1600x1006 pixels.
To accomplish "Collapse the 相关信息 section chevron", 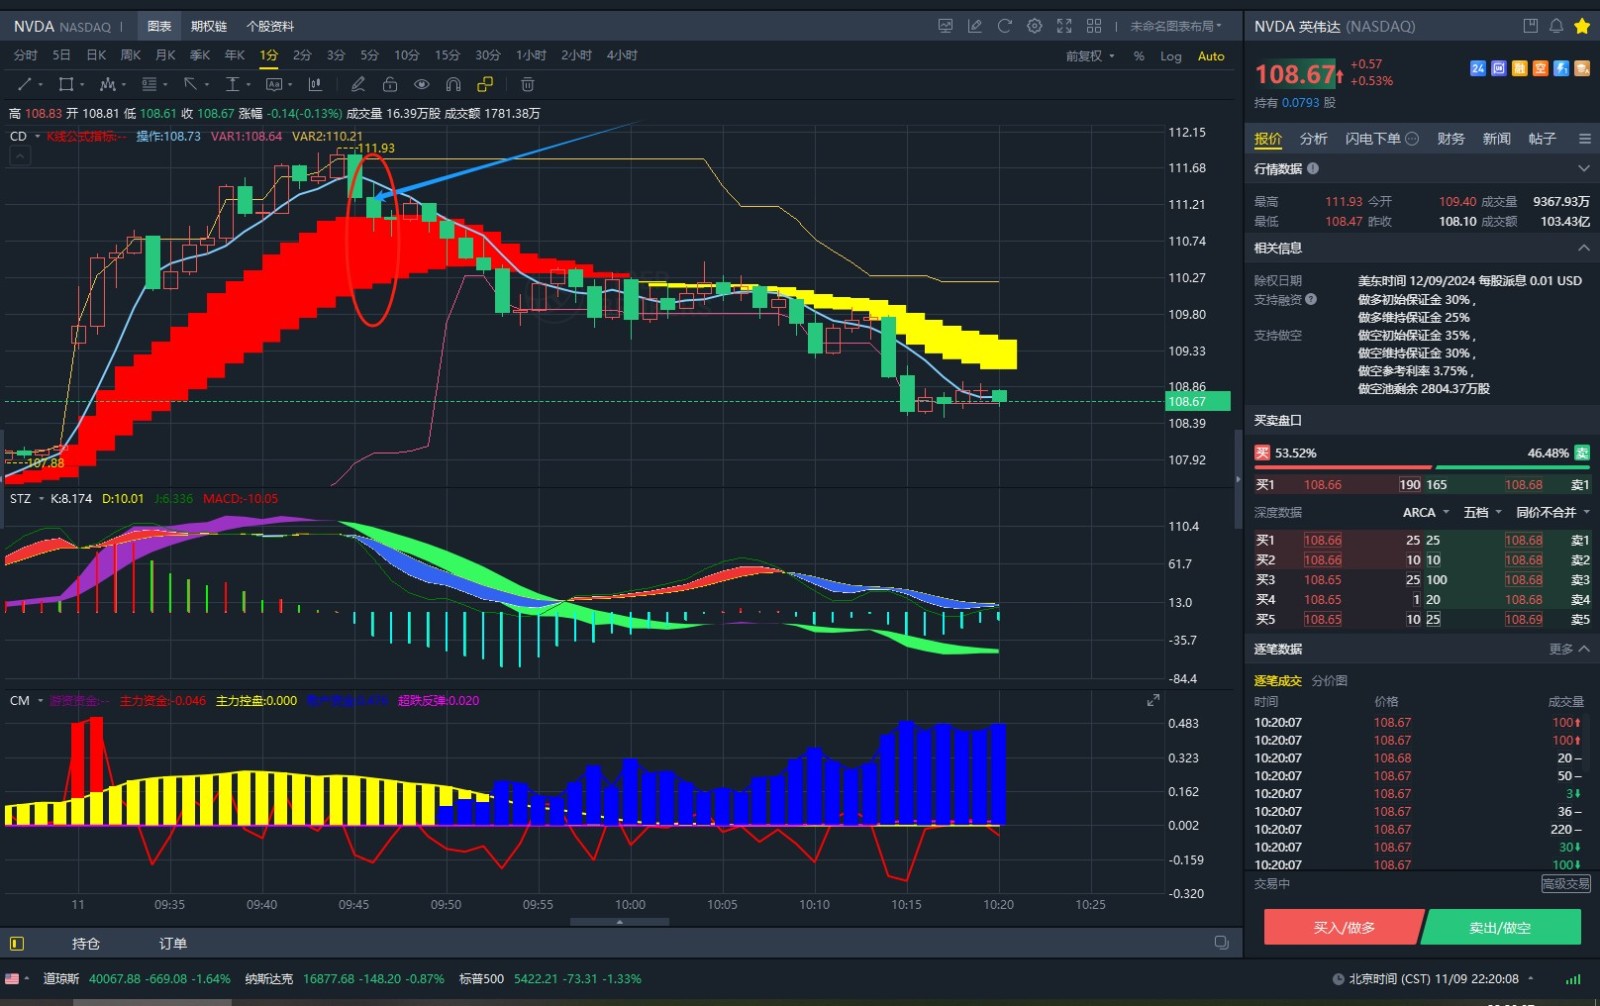I will 1583,247.
